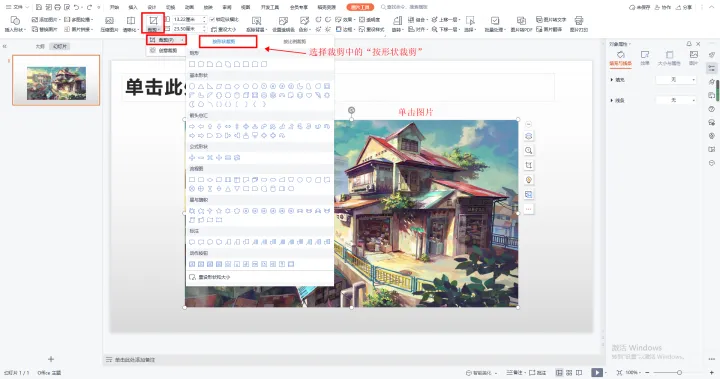Select the plus sign shape under 公式形状
Screen dimensions: 720x379
(192, 158)
